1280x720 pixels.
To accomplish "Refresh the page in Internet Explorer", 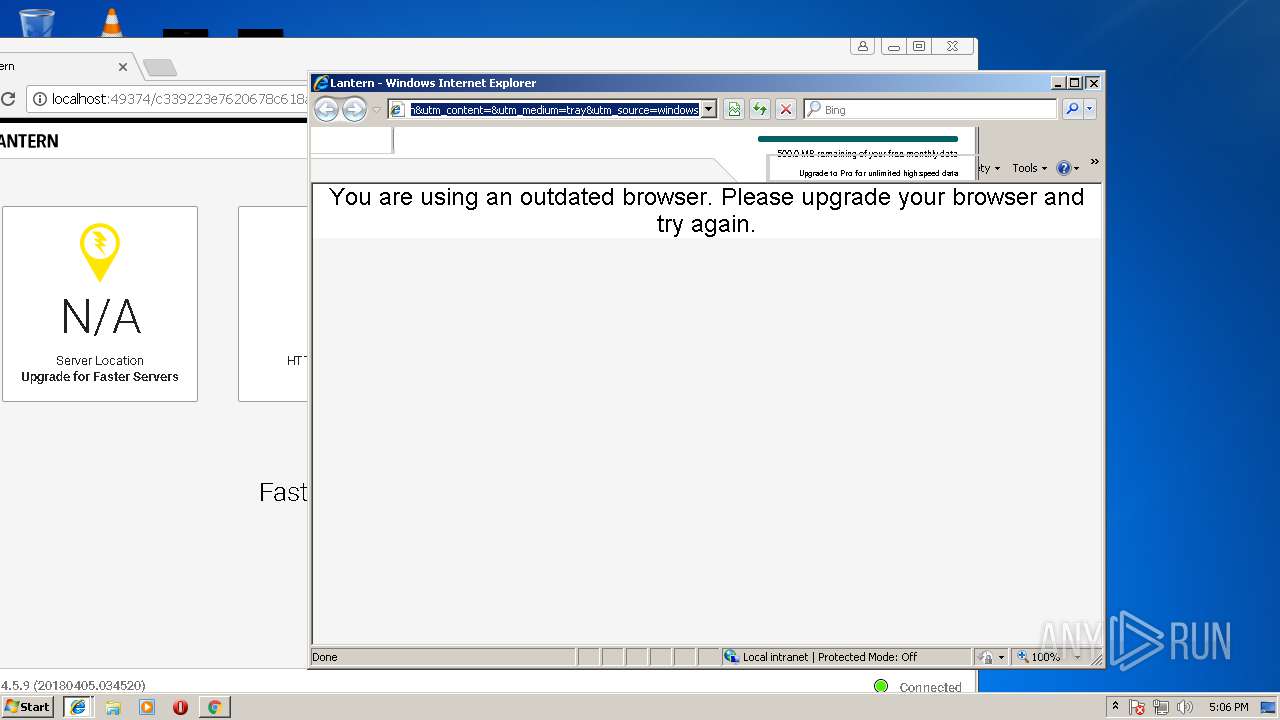I will (760, 110).
